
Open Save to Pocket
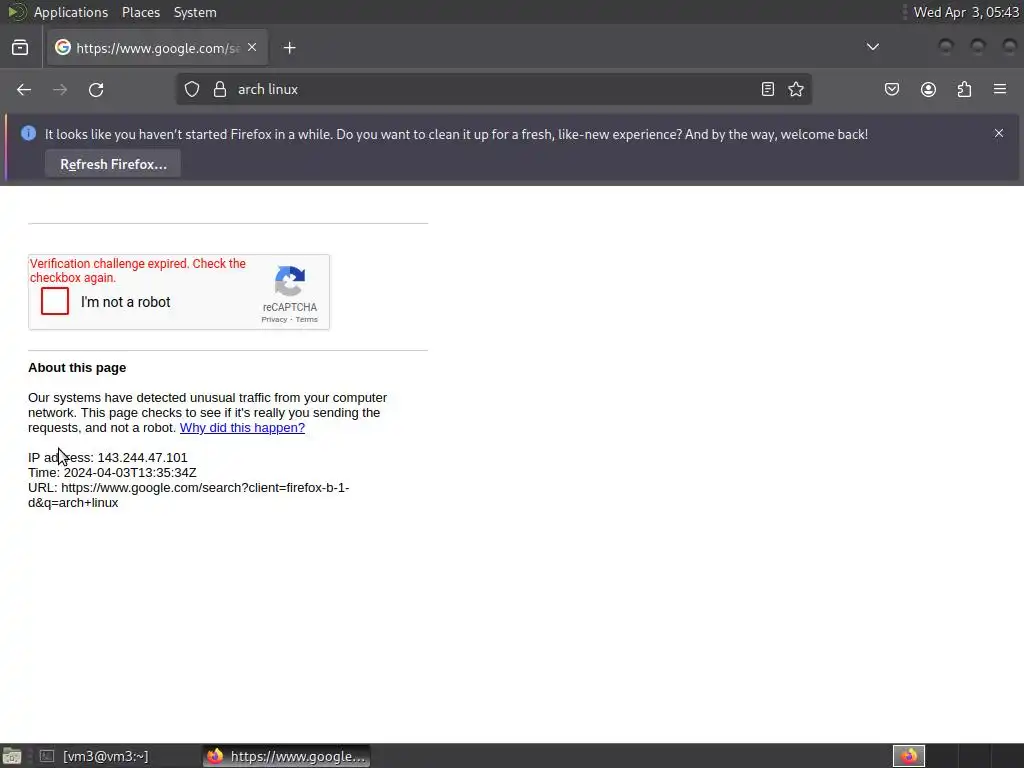pos(891,89)
